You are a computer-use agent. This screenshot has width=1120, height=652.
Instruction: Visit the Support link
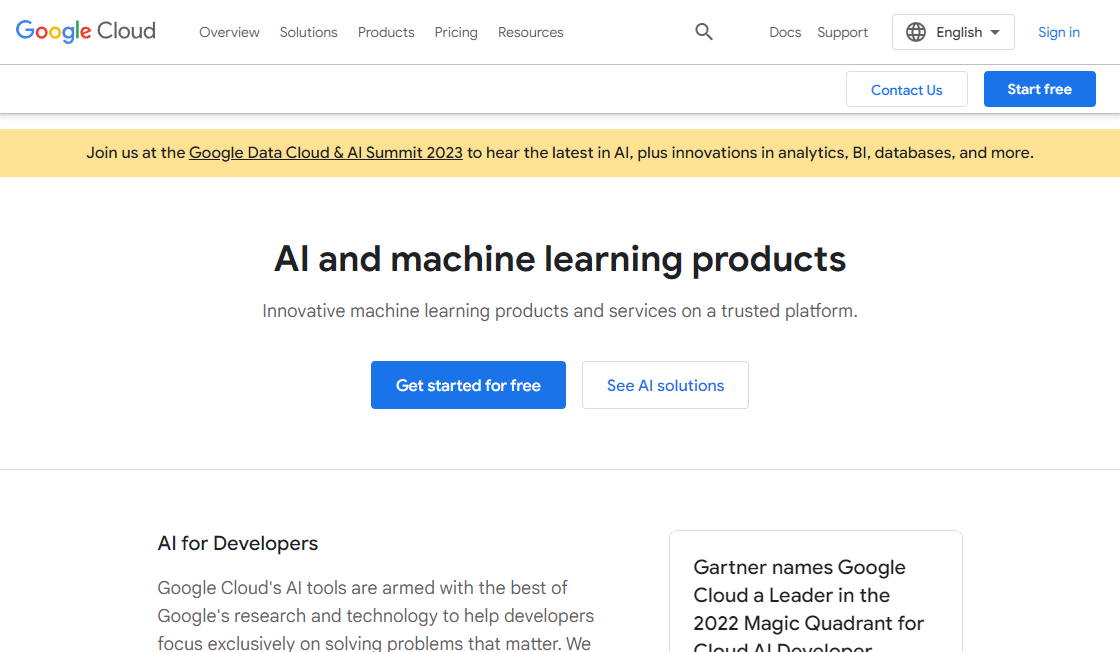tap(842, 32)
